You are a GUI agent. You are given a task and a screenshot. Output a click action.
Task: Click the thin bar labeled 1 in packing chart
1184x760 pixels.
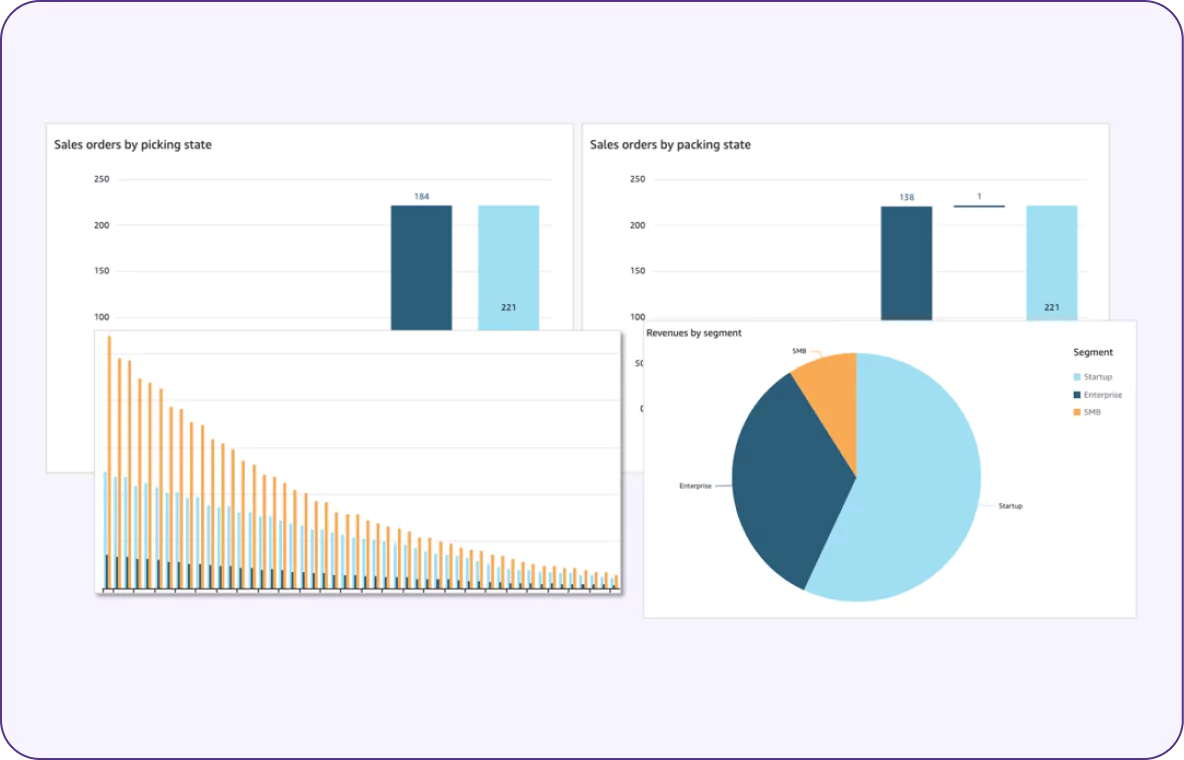979,205
